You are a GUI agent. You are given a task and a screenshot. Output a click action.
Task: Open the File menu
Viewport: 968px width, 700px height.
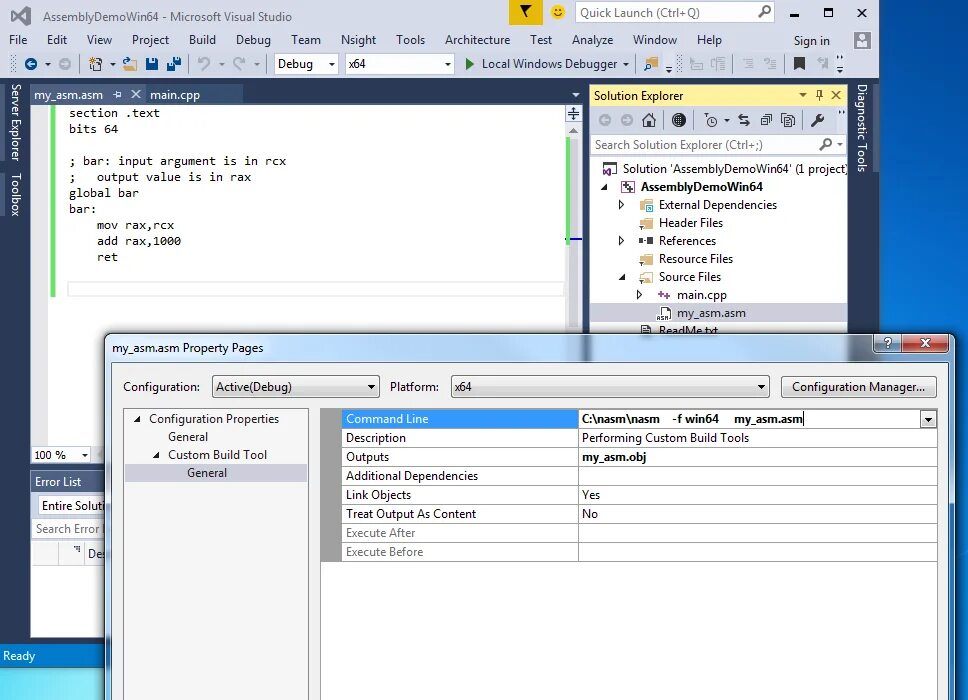pos(18,40)
